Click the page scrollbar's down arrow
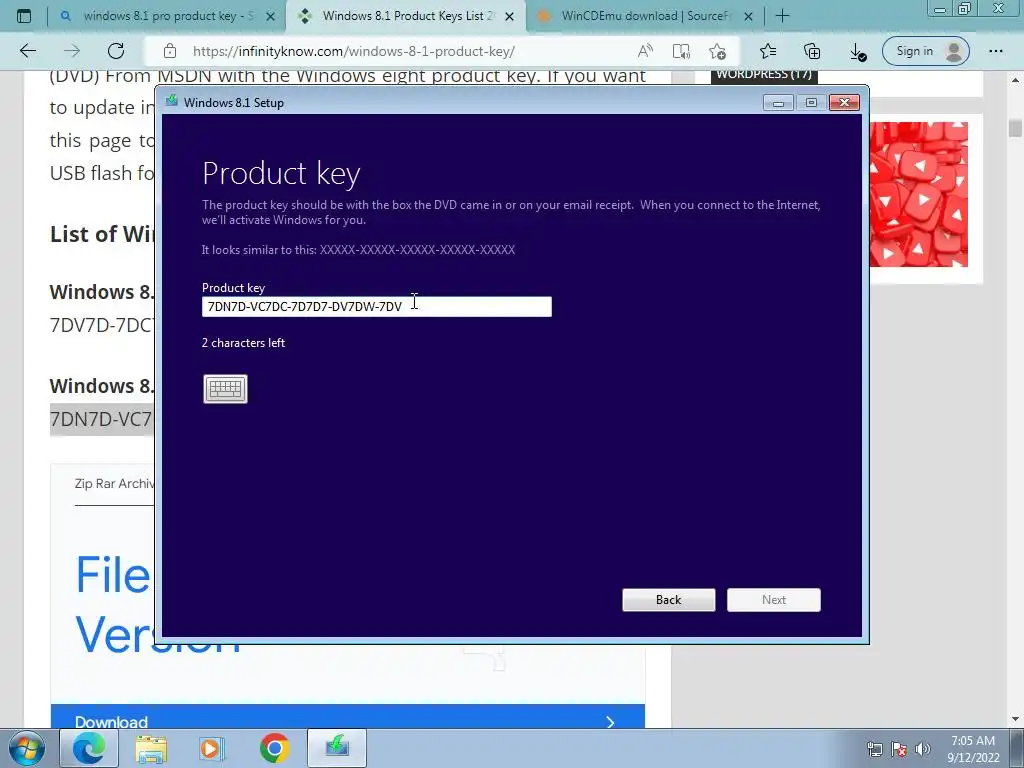Viewport: 1024px width, 768px height. tap(1015, 720)
